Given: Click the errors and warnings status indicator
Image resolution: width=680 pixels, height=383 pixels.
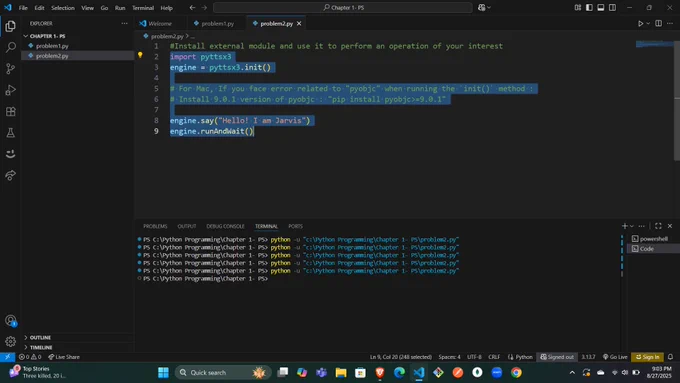Looking at the screenshot, I should [30, 357].
